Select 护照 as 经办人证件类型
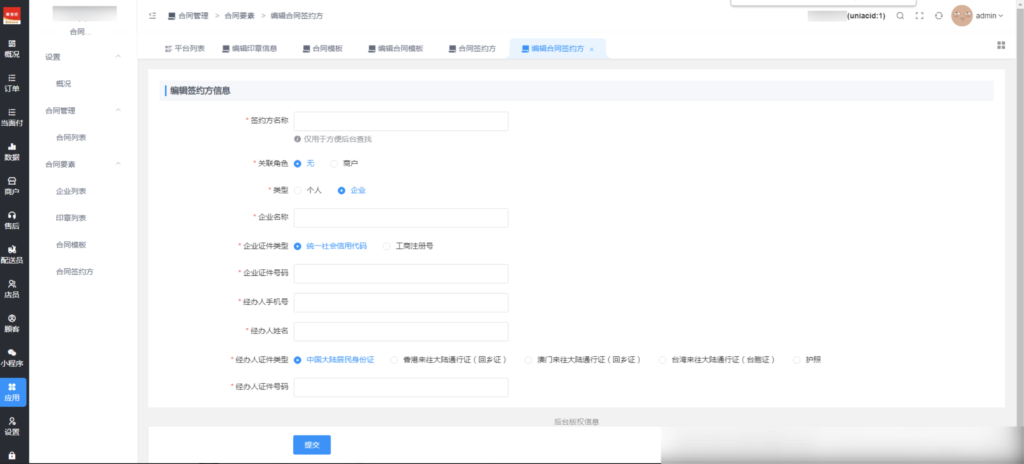This screenshot has height=464, width=1024. (x=797, y=359)
